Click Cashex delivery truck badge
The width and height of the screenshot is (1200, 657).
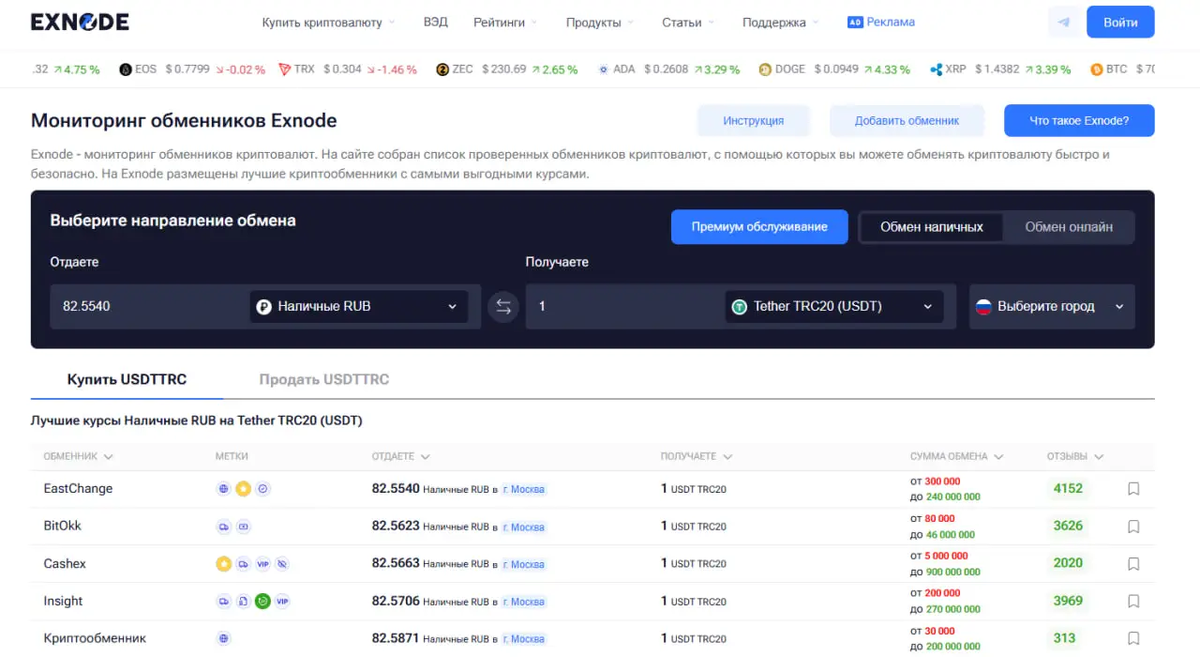[243, 564]
